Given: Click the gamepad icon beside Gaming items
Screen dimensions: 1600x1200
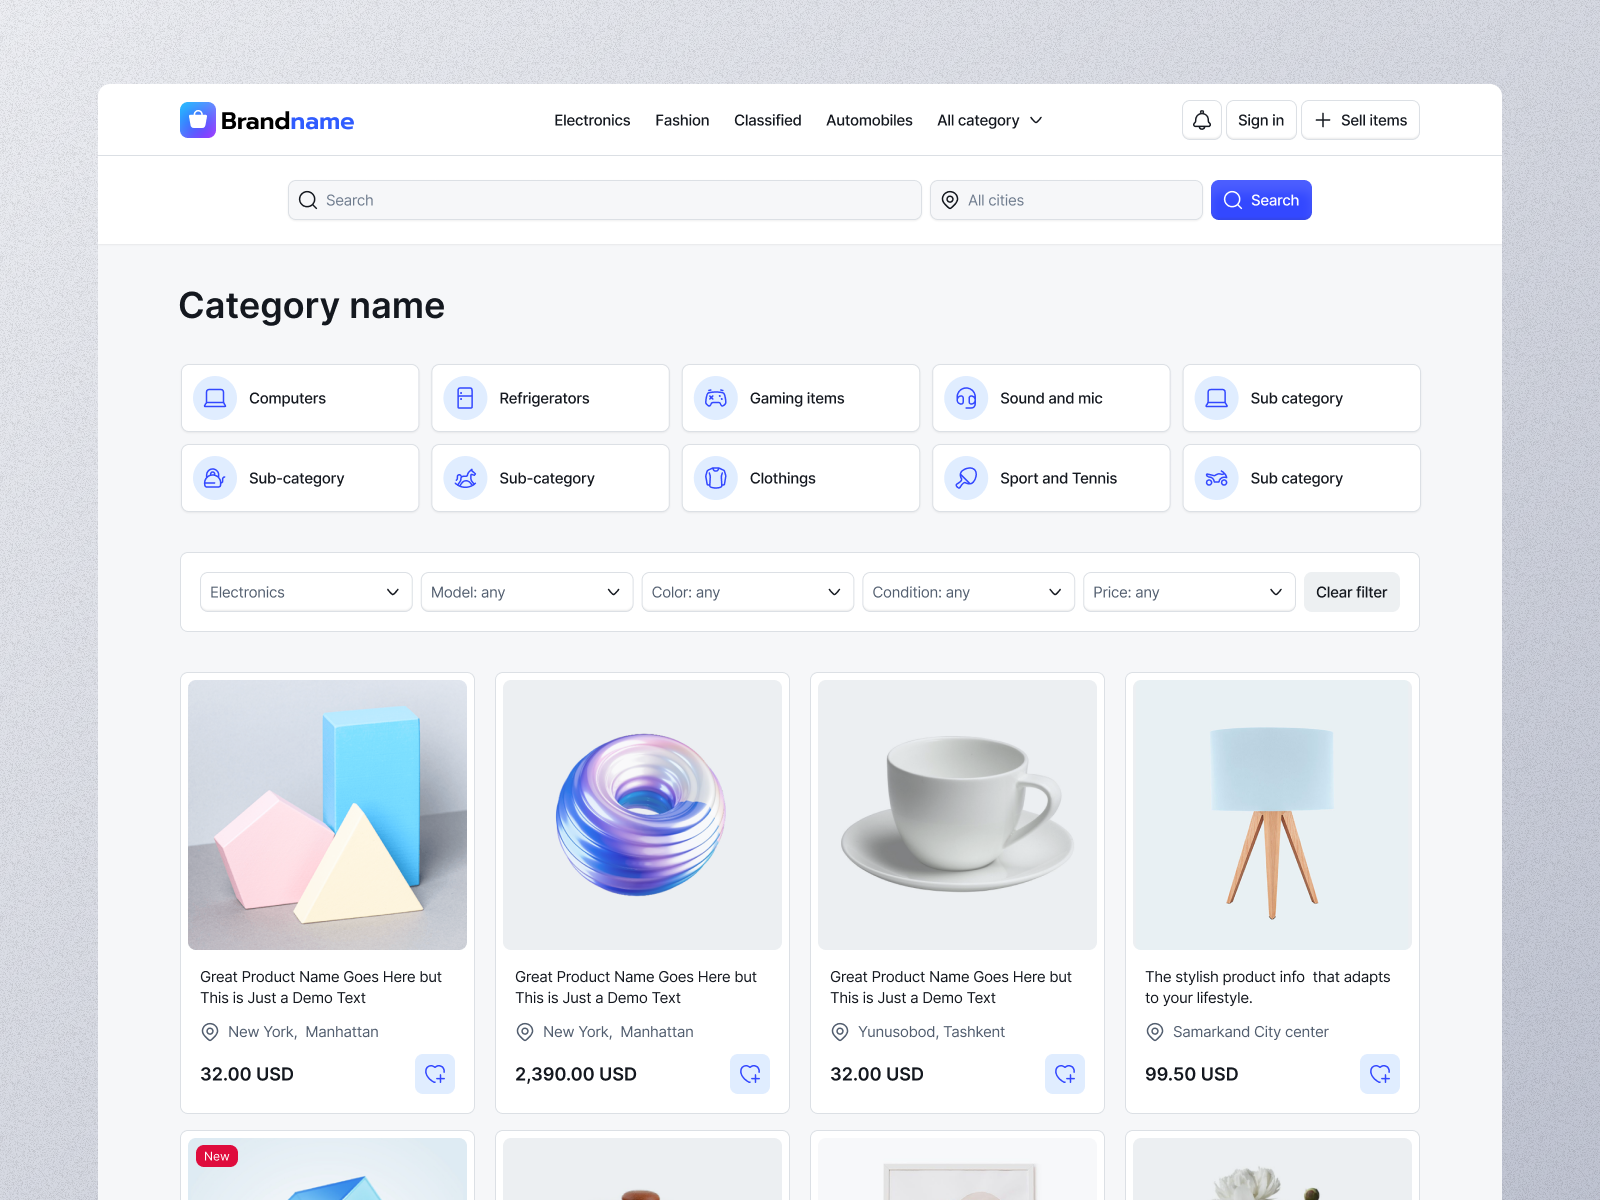Looking at the screenshot, I should point(716,398).
